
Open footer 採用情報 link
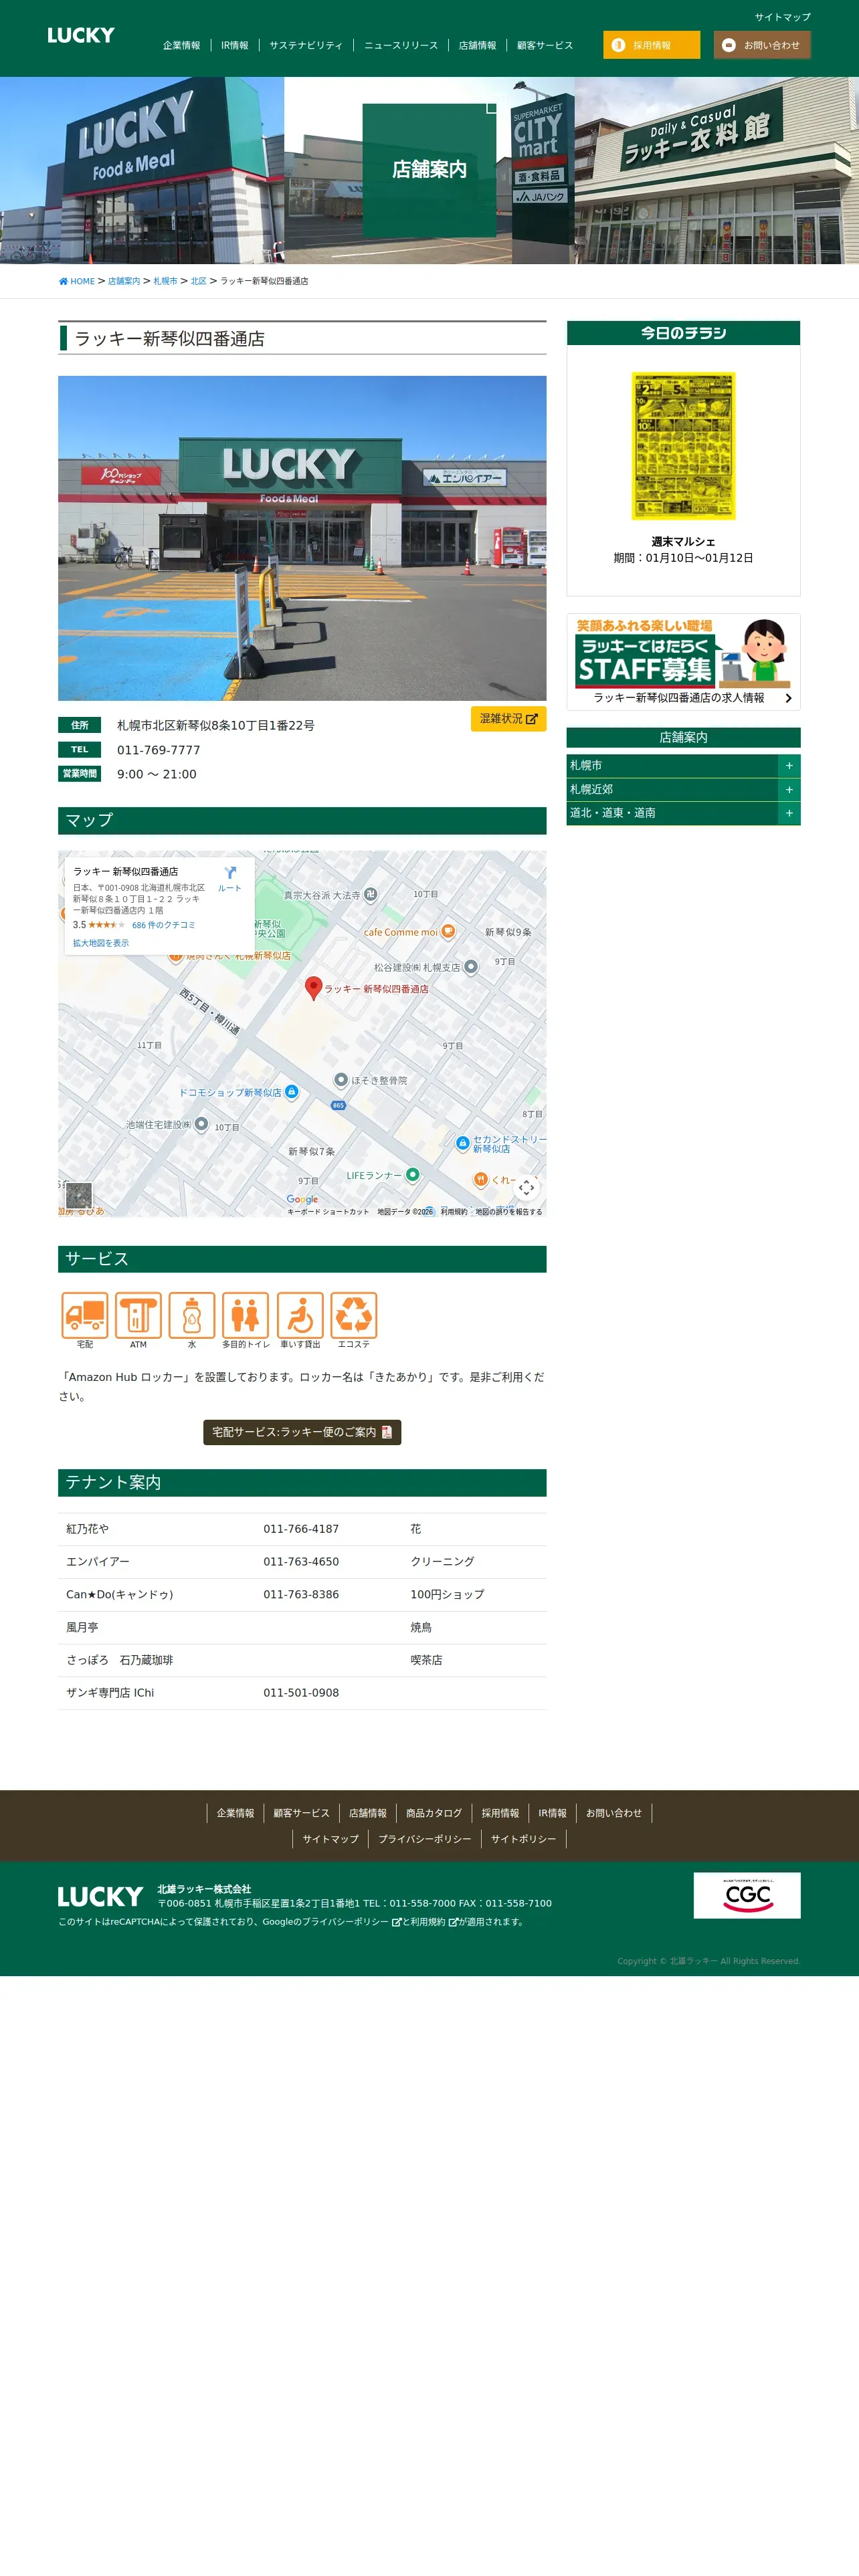tap(500, 1813)
